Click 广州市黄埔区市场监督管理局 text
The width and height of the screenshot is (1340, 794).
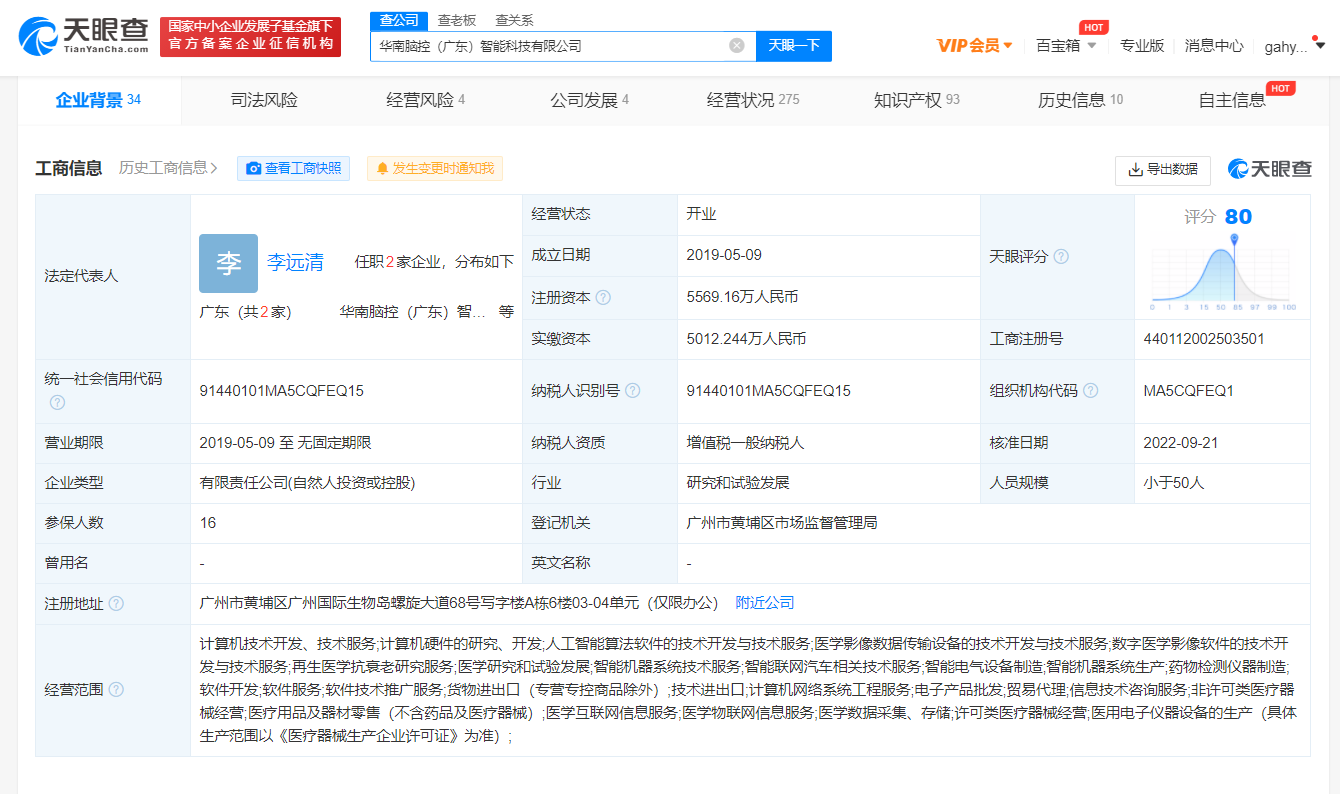coord(782,523)
